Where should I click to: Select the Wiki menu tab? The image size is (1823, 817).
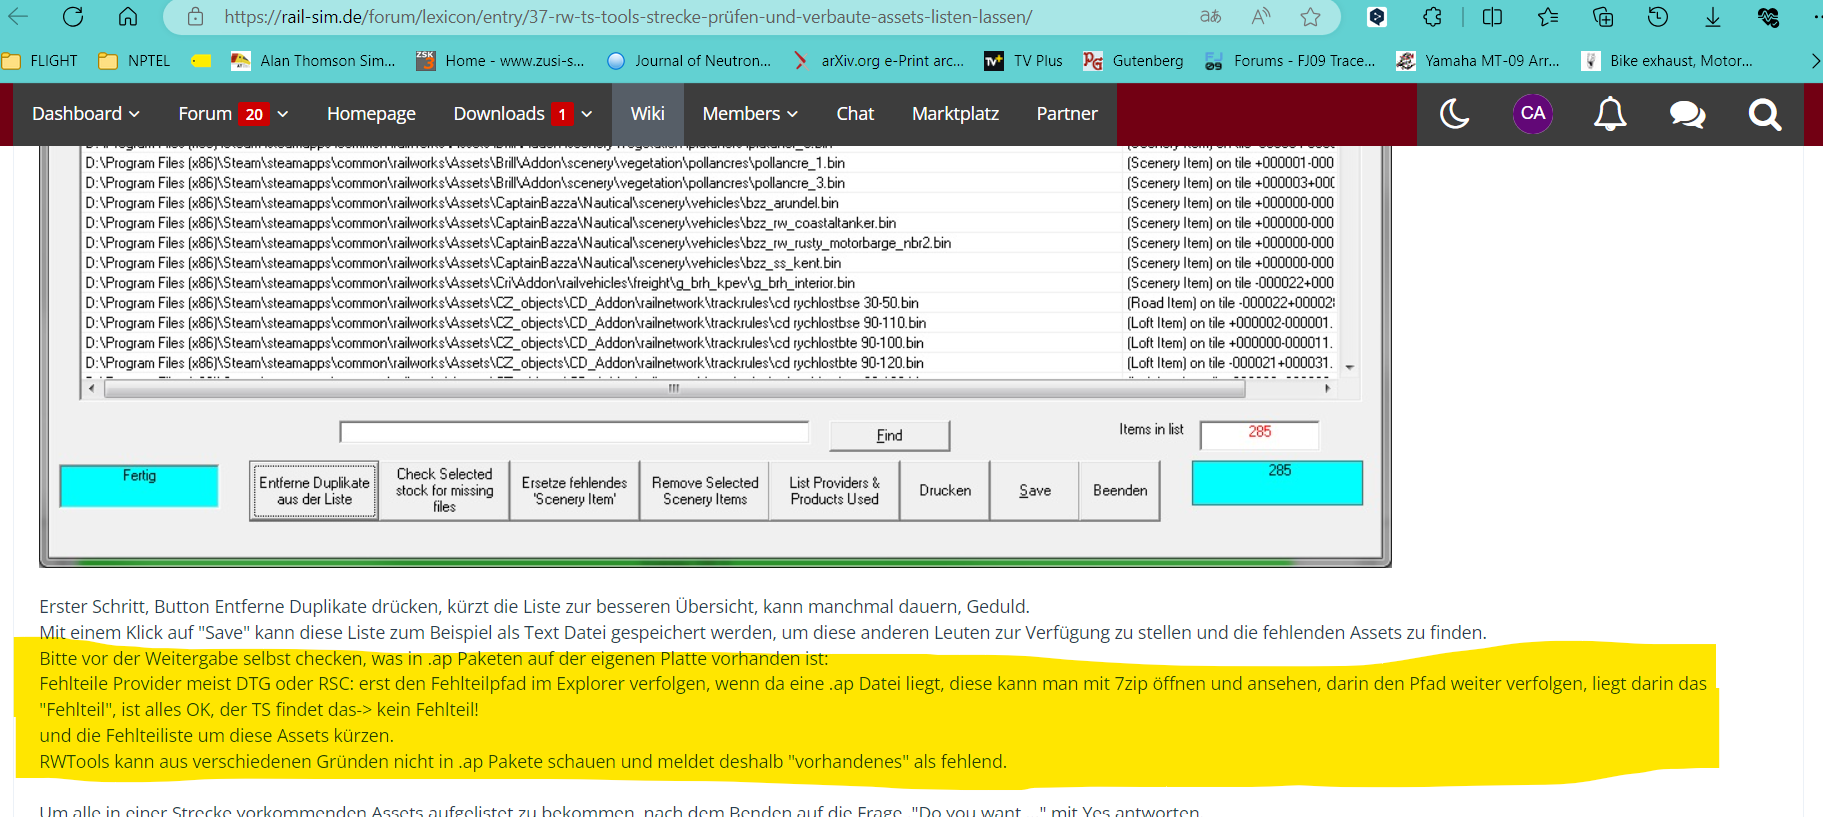click(x=648, y=114)
